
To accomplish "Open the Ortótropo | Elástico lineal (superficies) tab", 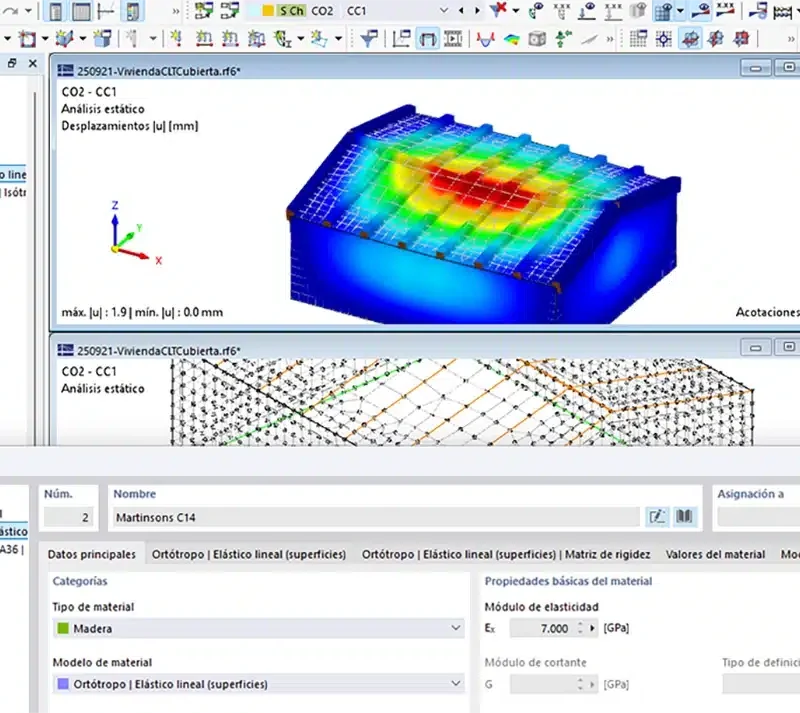I will click(249, 554).
